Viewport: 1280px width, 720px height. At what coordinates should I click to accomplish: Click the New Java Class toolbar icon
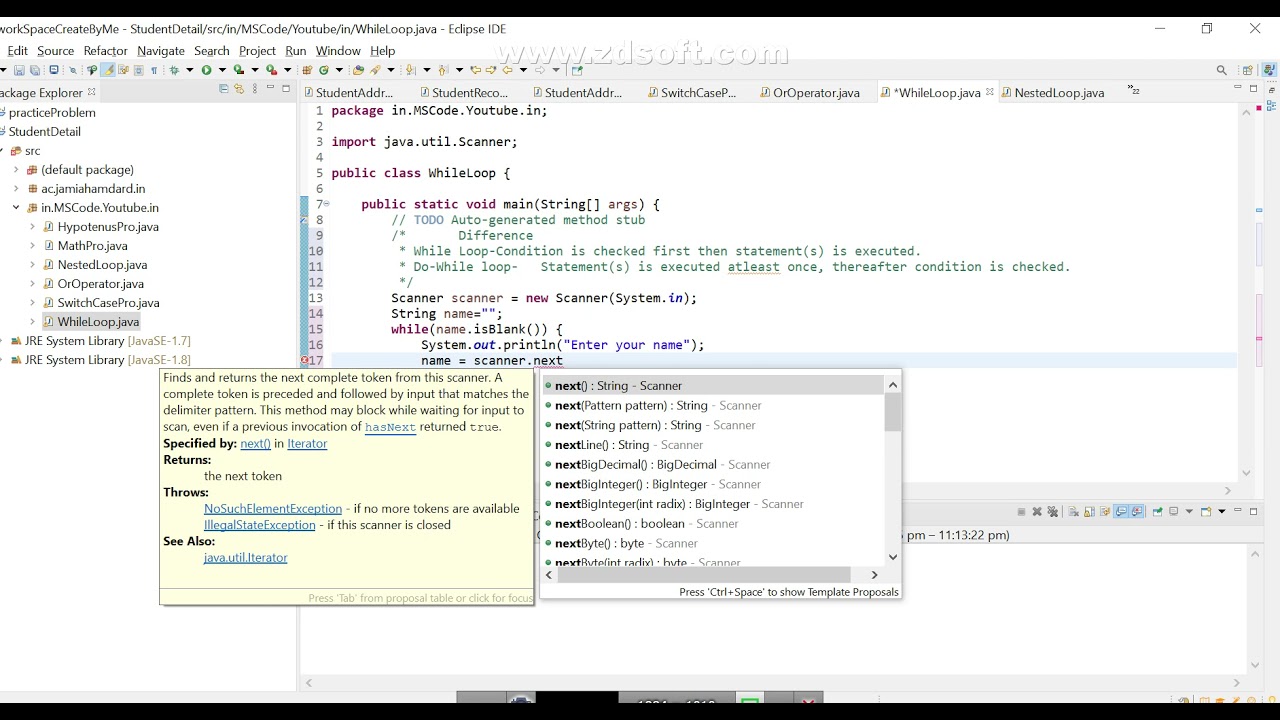tap(324, 70)
